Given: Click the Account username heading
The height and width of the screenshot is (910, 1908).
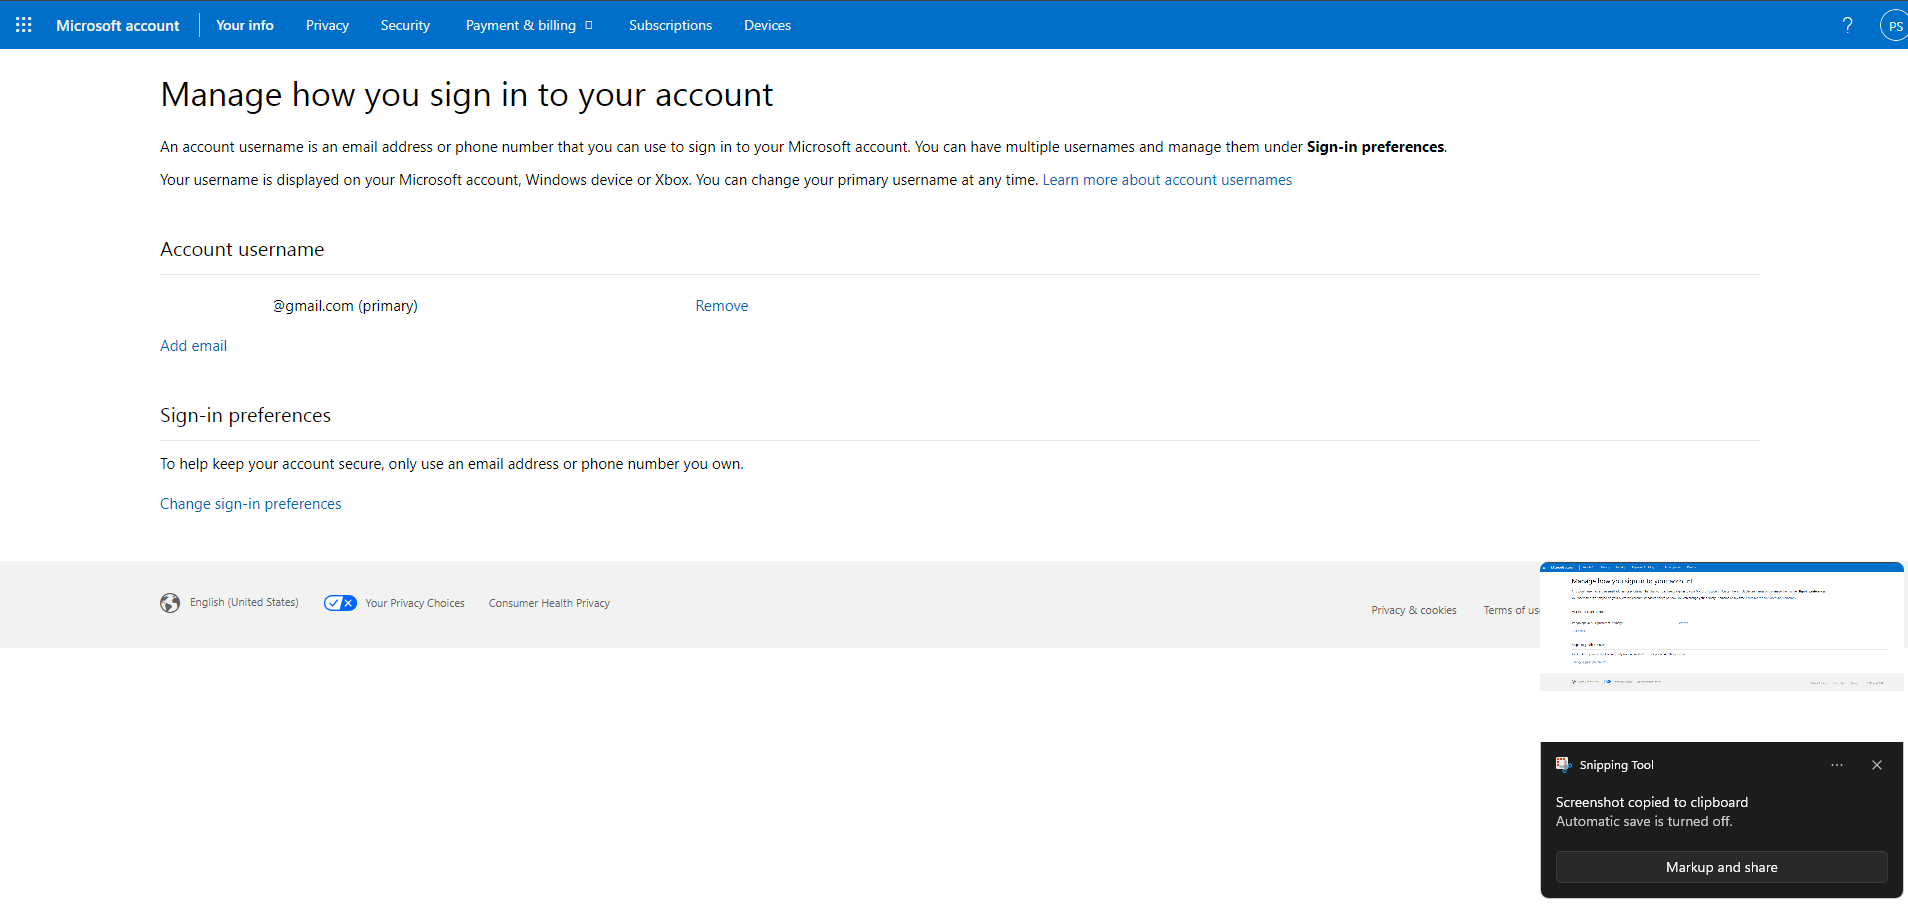Looking at the screenshot, I should coord(242,249).
